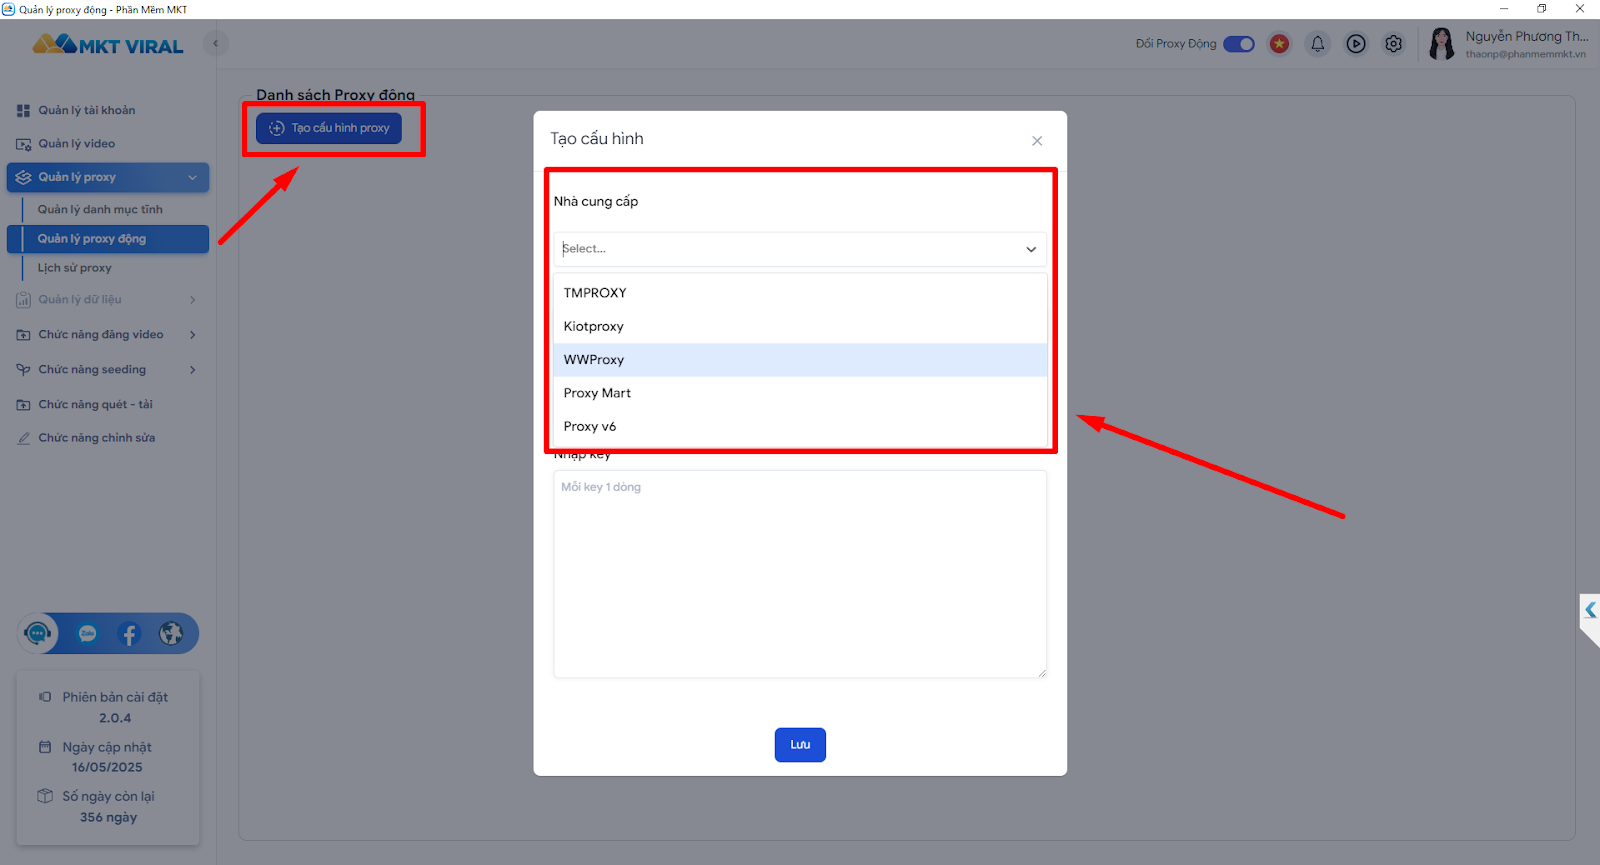Collapse the Quản lý proxy section
Screen dimensions: 1600x865
[108, 177]
